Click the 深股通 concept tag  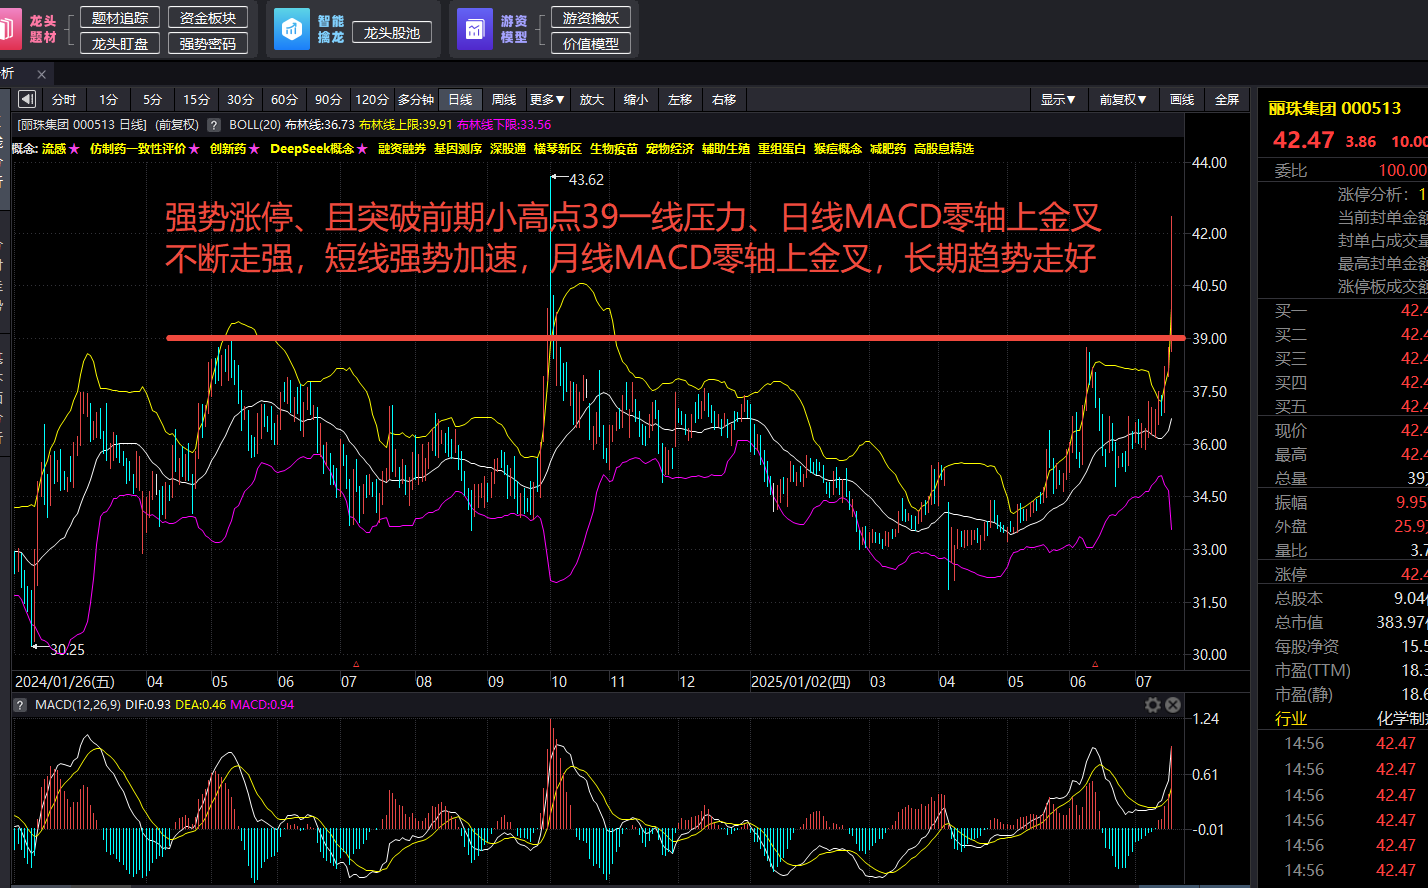508,149
